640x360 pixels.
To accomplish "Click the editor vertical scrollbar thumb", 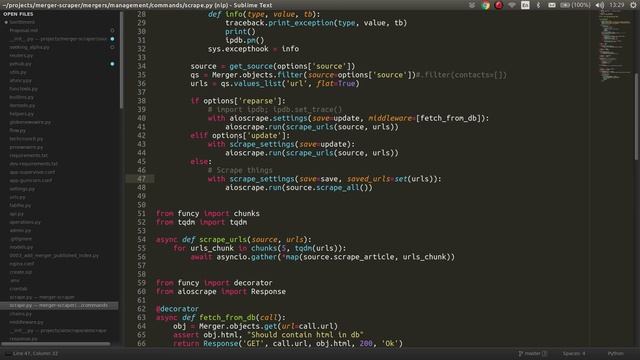I will [636, 116].
